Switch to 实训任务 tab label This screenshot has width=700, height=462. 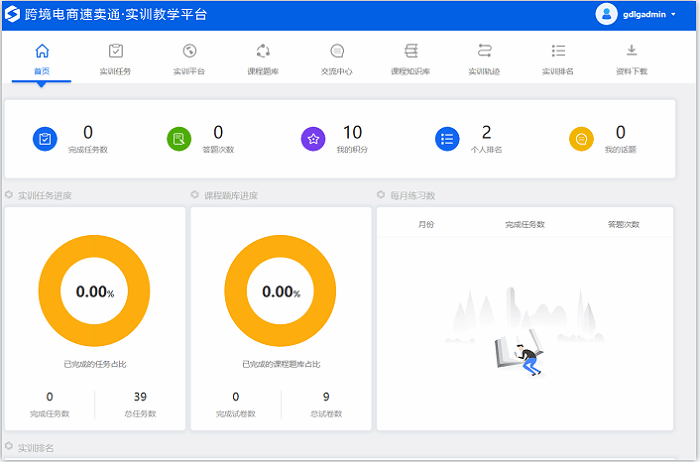pos(116,71)
